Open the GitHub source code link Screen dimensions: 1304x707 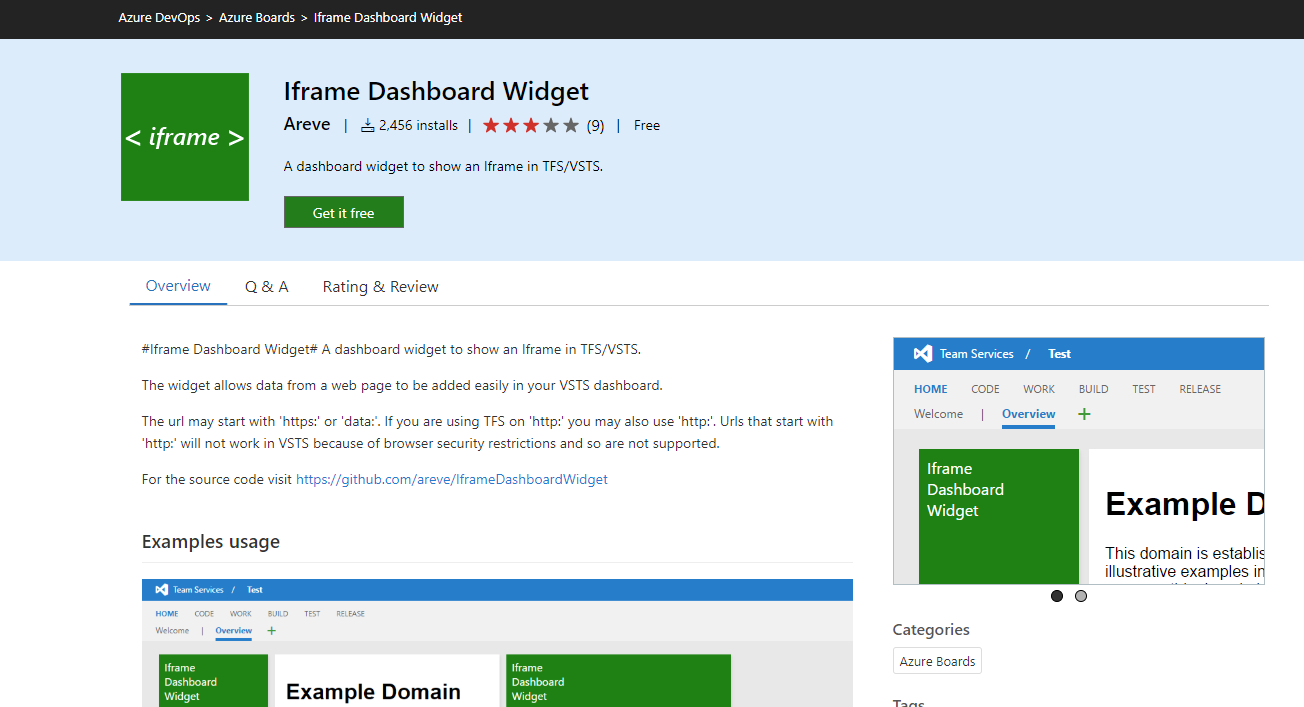(452, 479)
